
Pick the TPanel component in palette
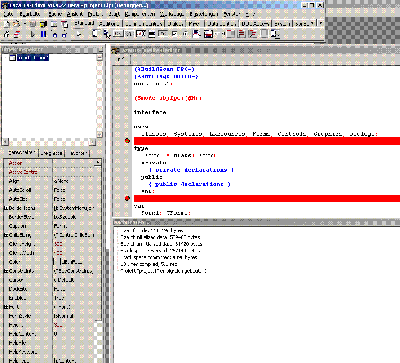pos(264,33)
